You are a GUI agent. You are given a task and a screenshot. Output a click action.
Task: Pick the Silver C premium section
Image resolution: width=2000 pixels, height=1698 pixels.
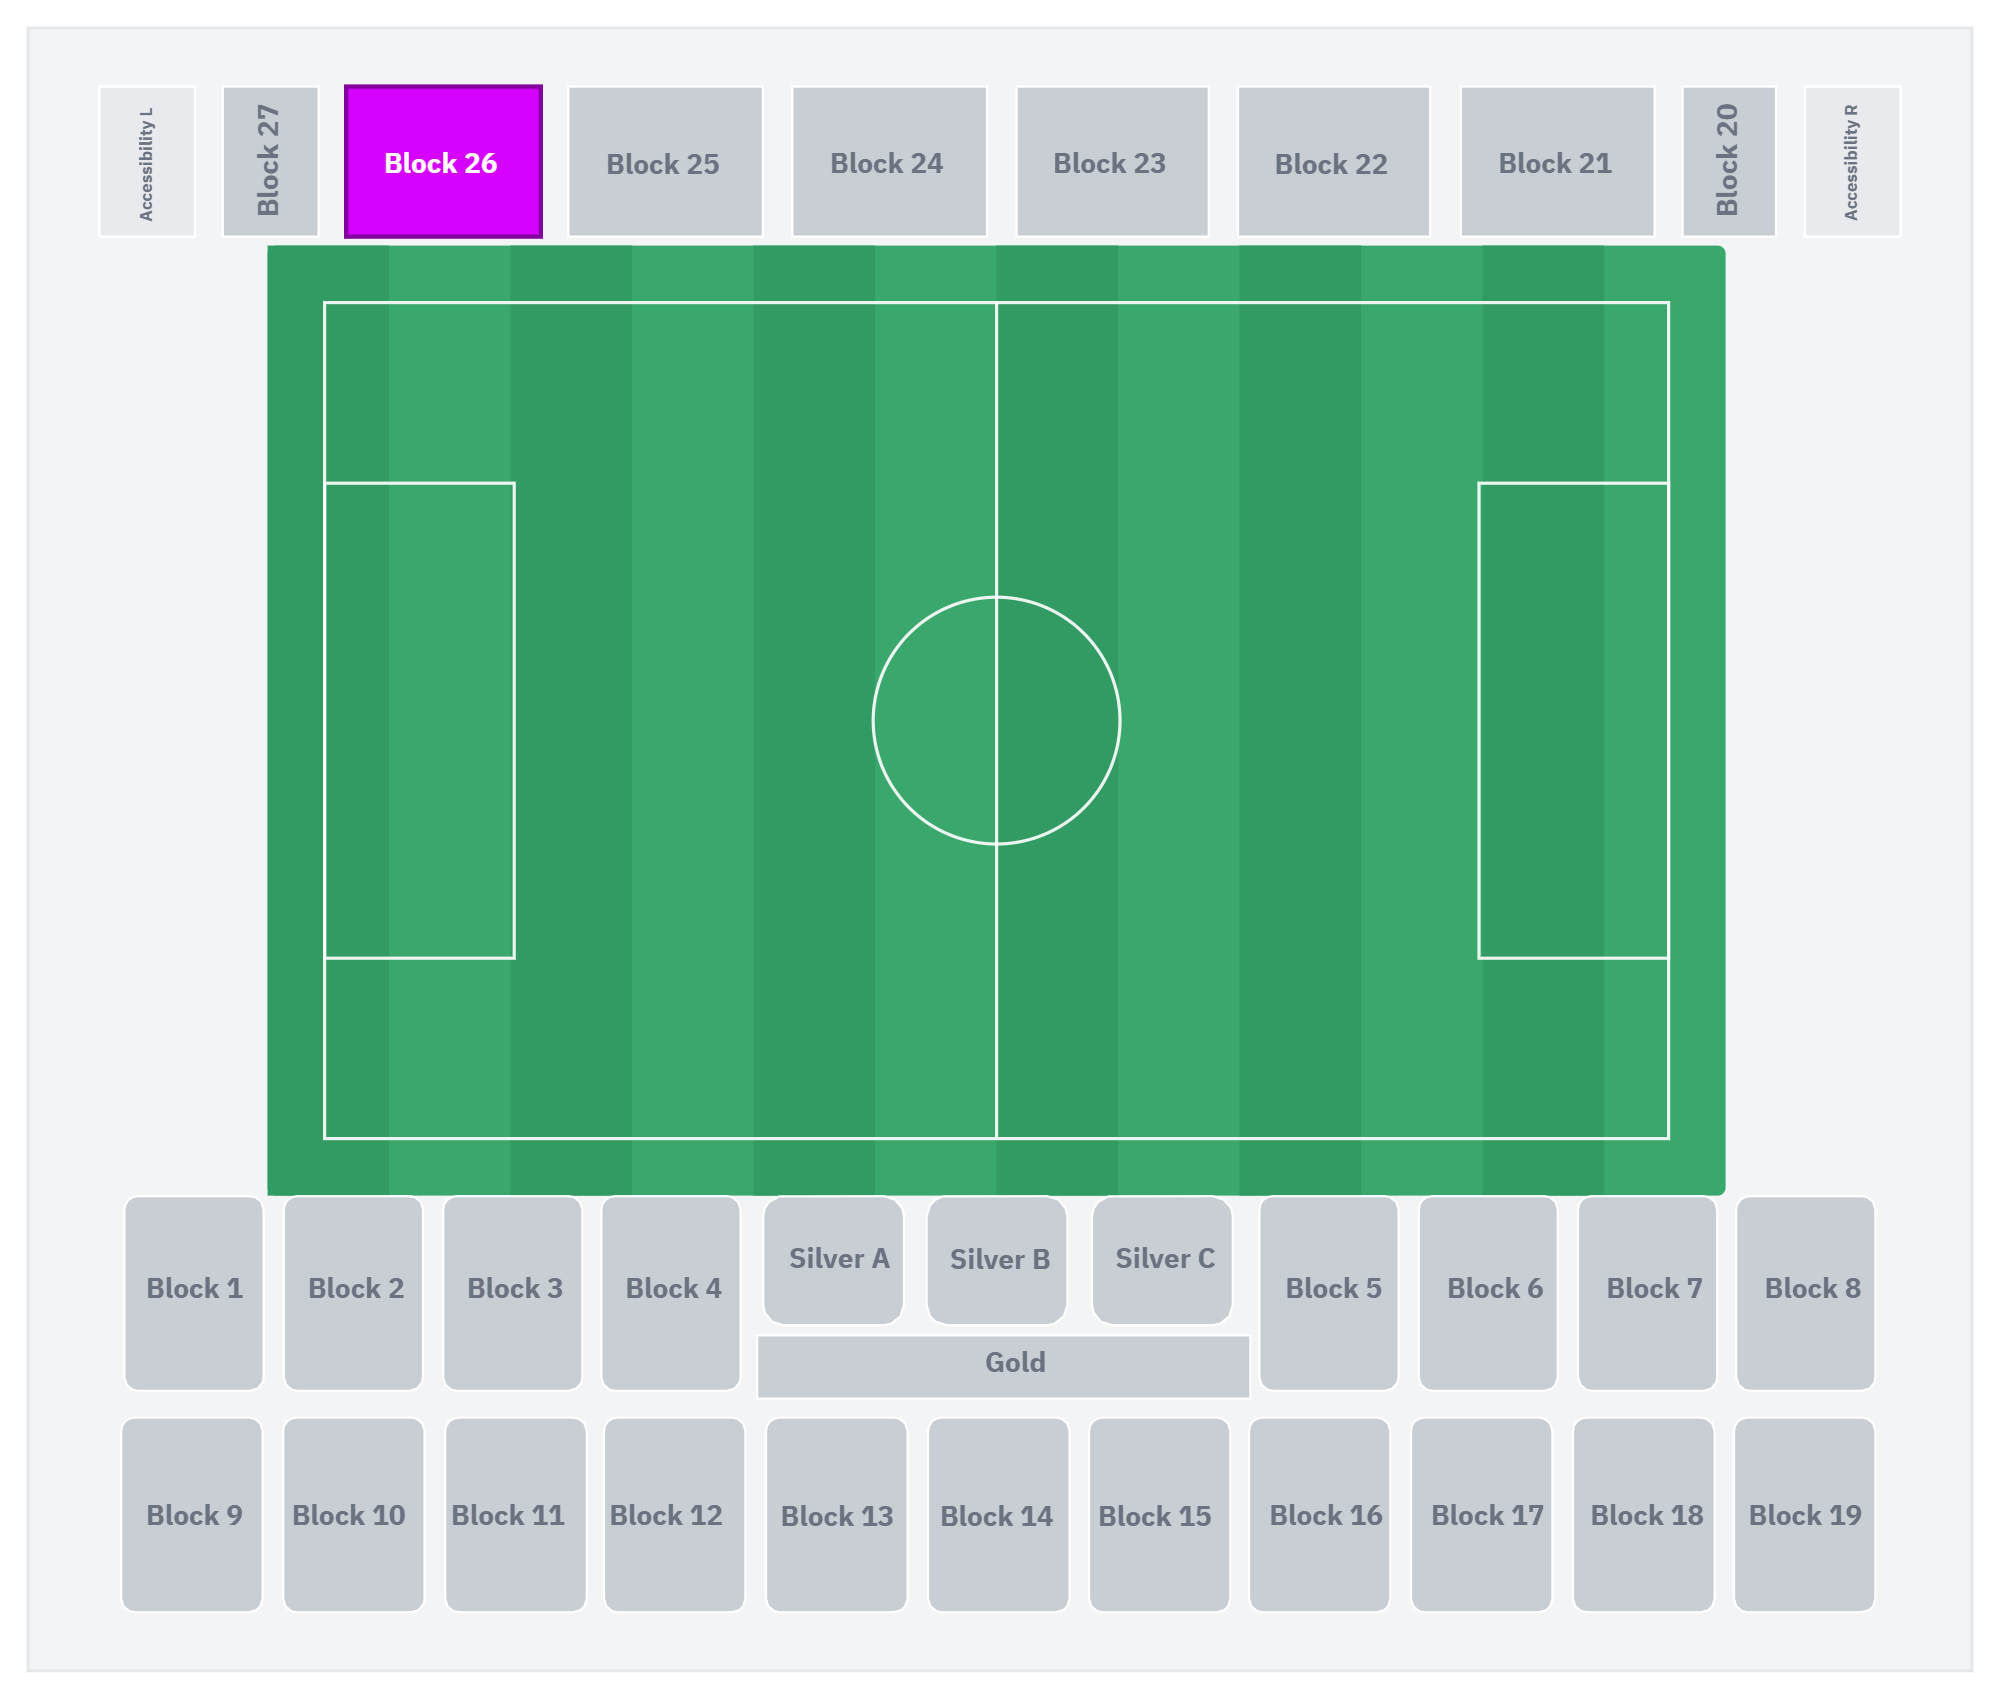coord(1162,1260)
